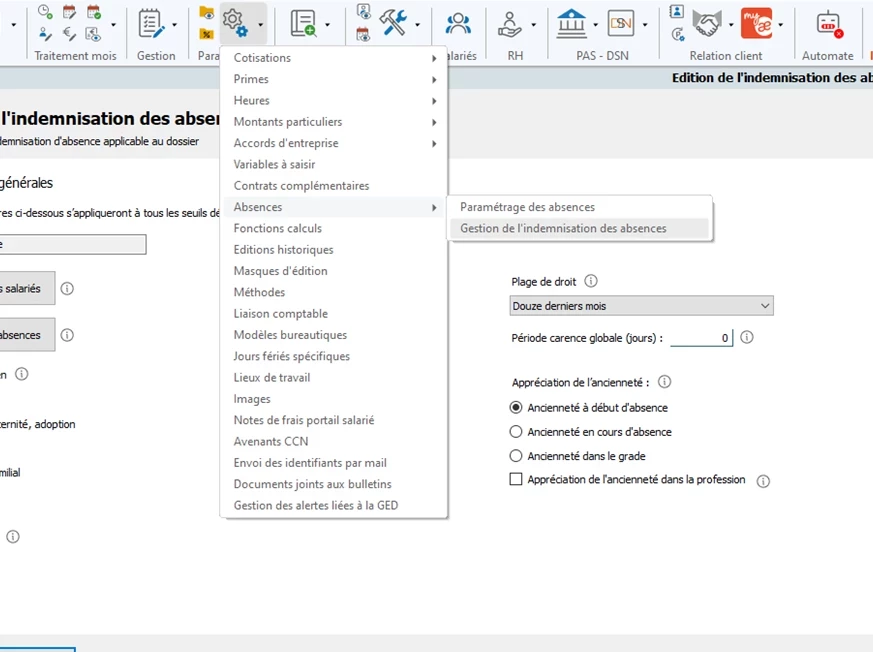Click the info icon beside Plage de droit

click(591, 282)
